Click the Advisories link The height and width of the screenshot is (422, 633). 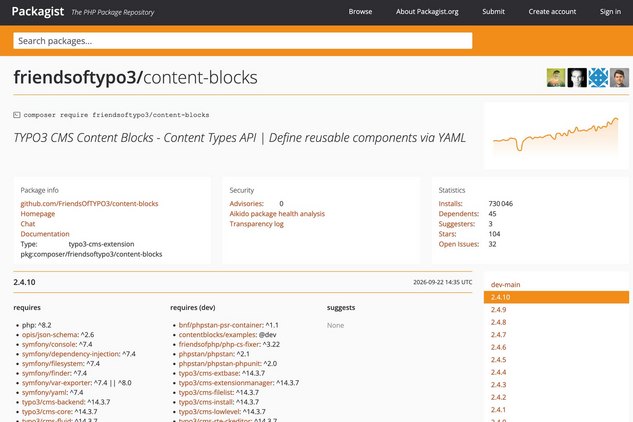pyautogui.click(x=246, y=204)
